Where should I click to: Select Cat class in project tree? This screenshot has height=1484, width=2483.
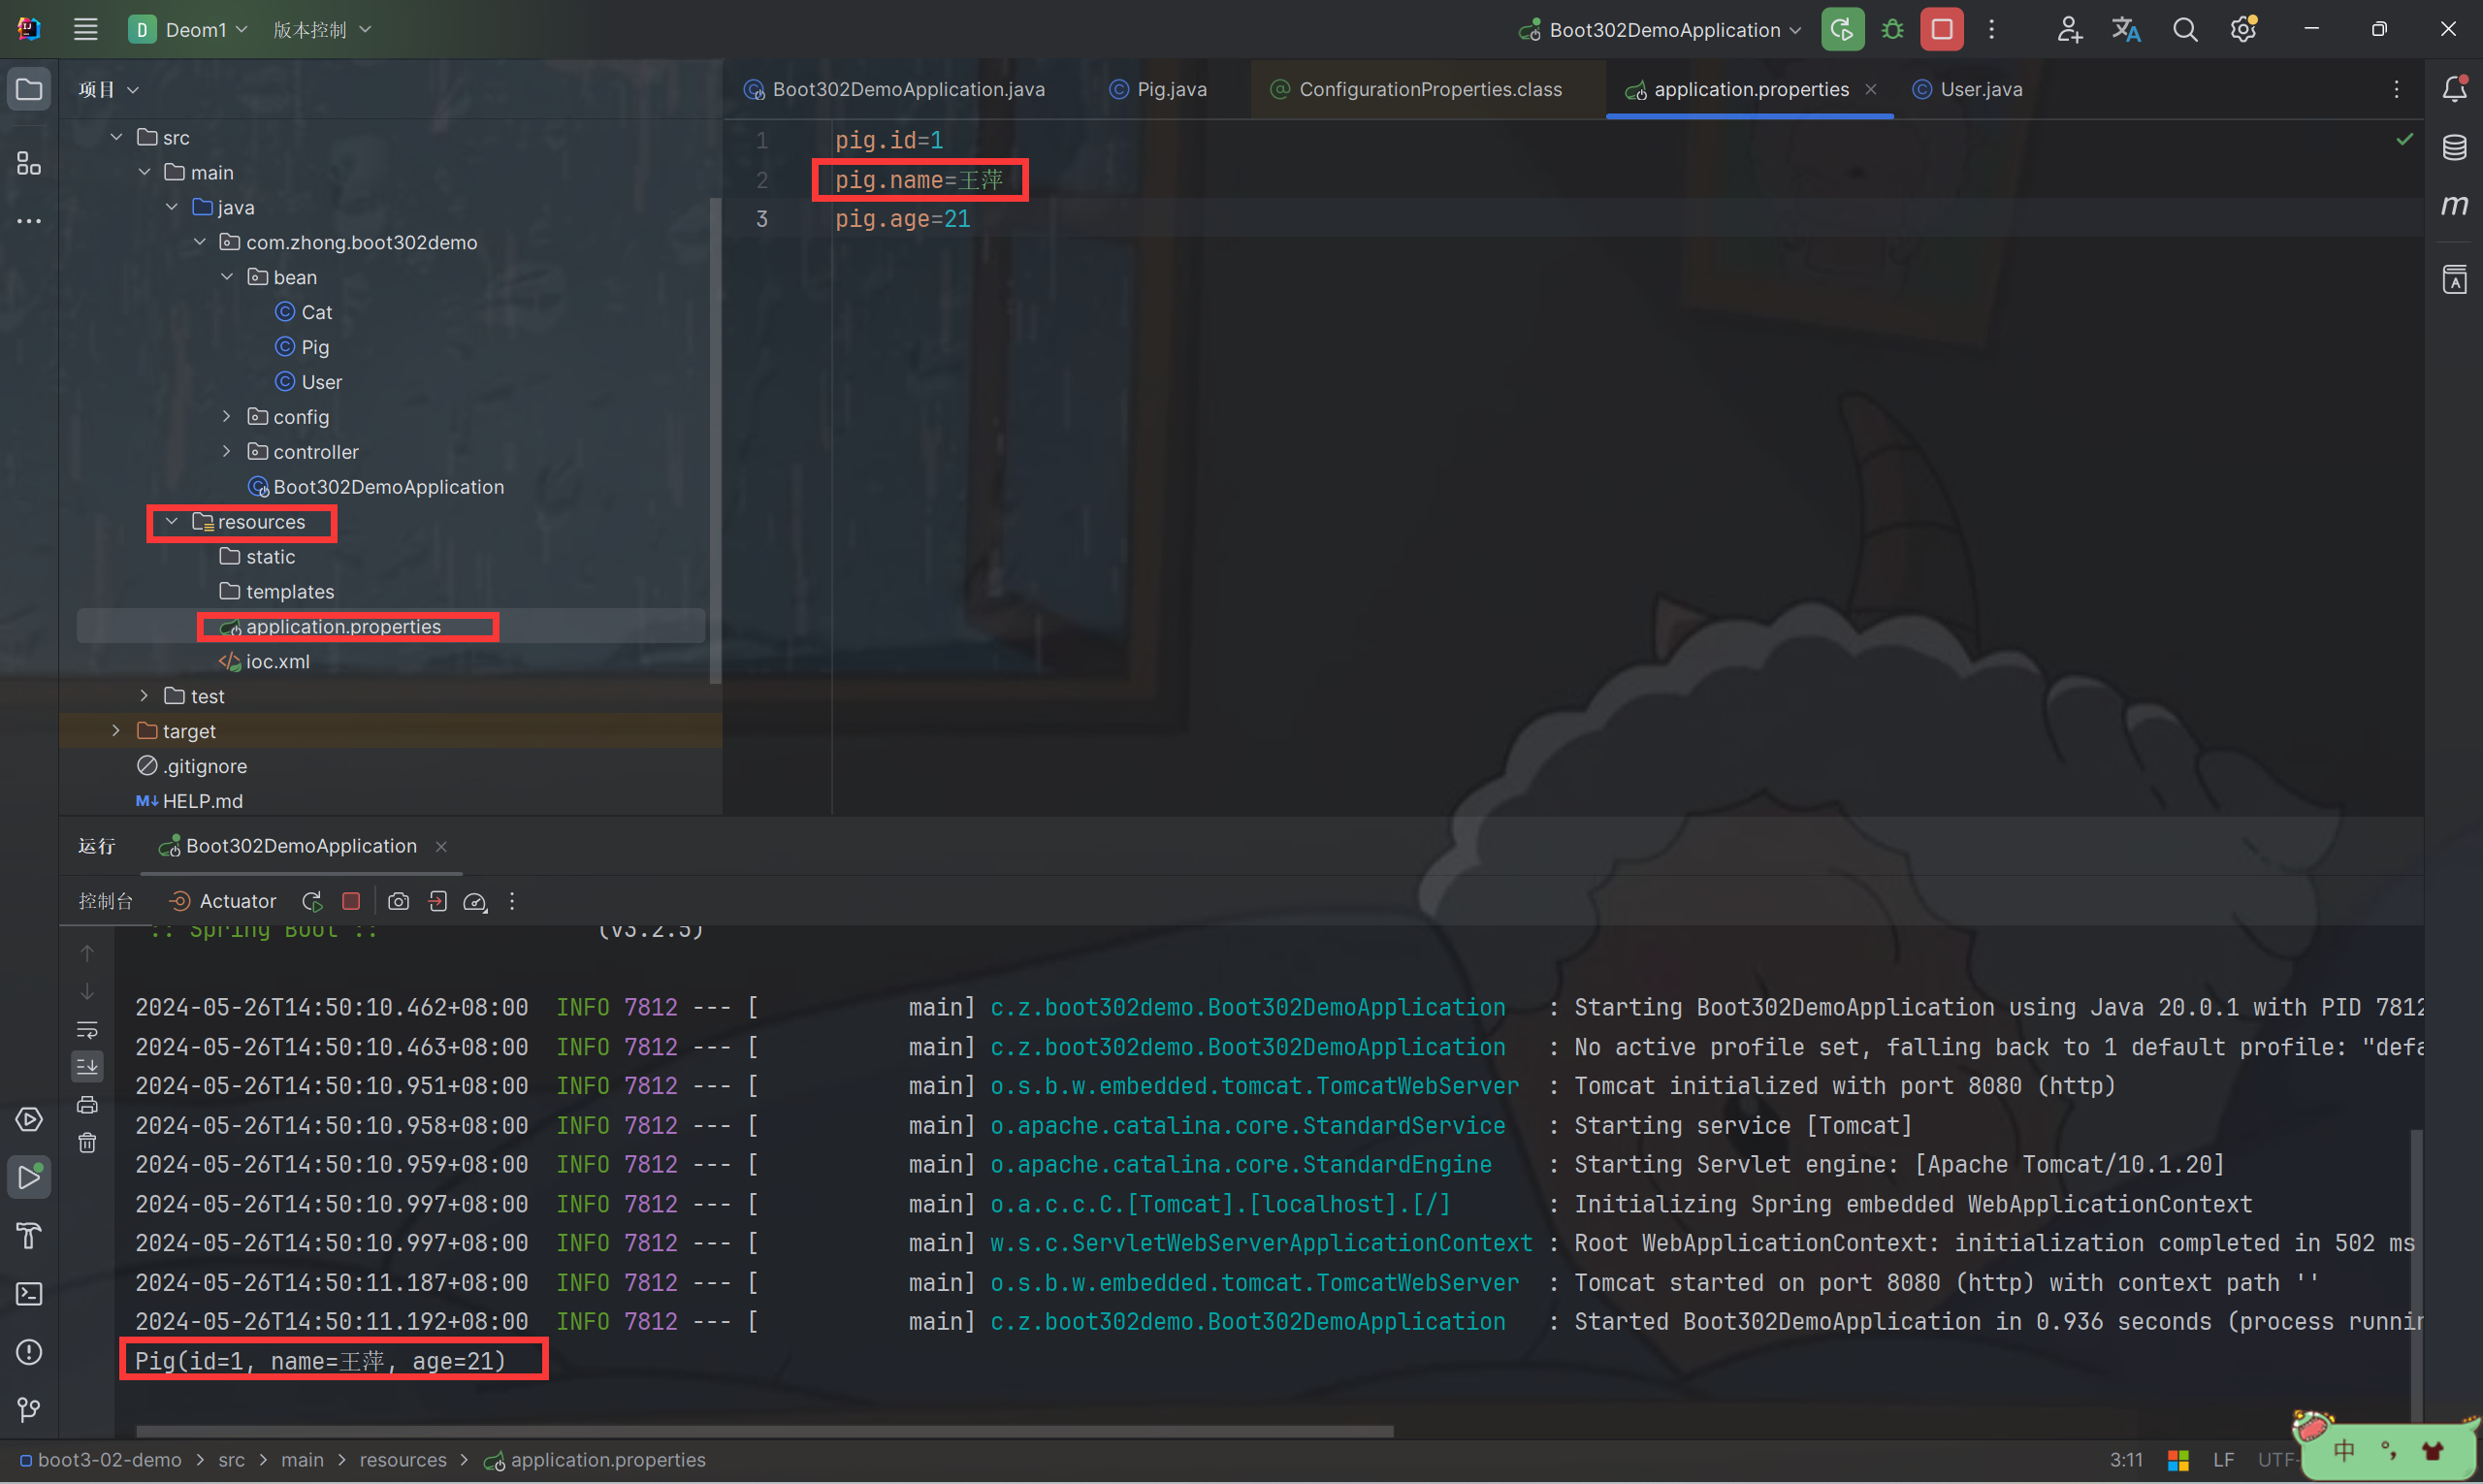(x=304, y=311)
